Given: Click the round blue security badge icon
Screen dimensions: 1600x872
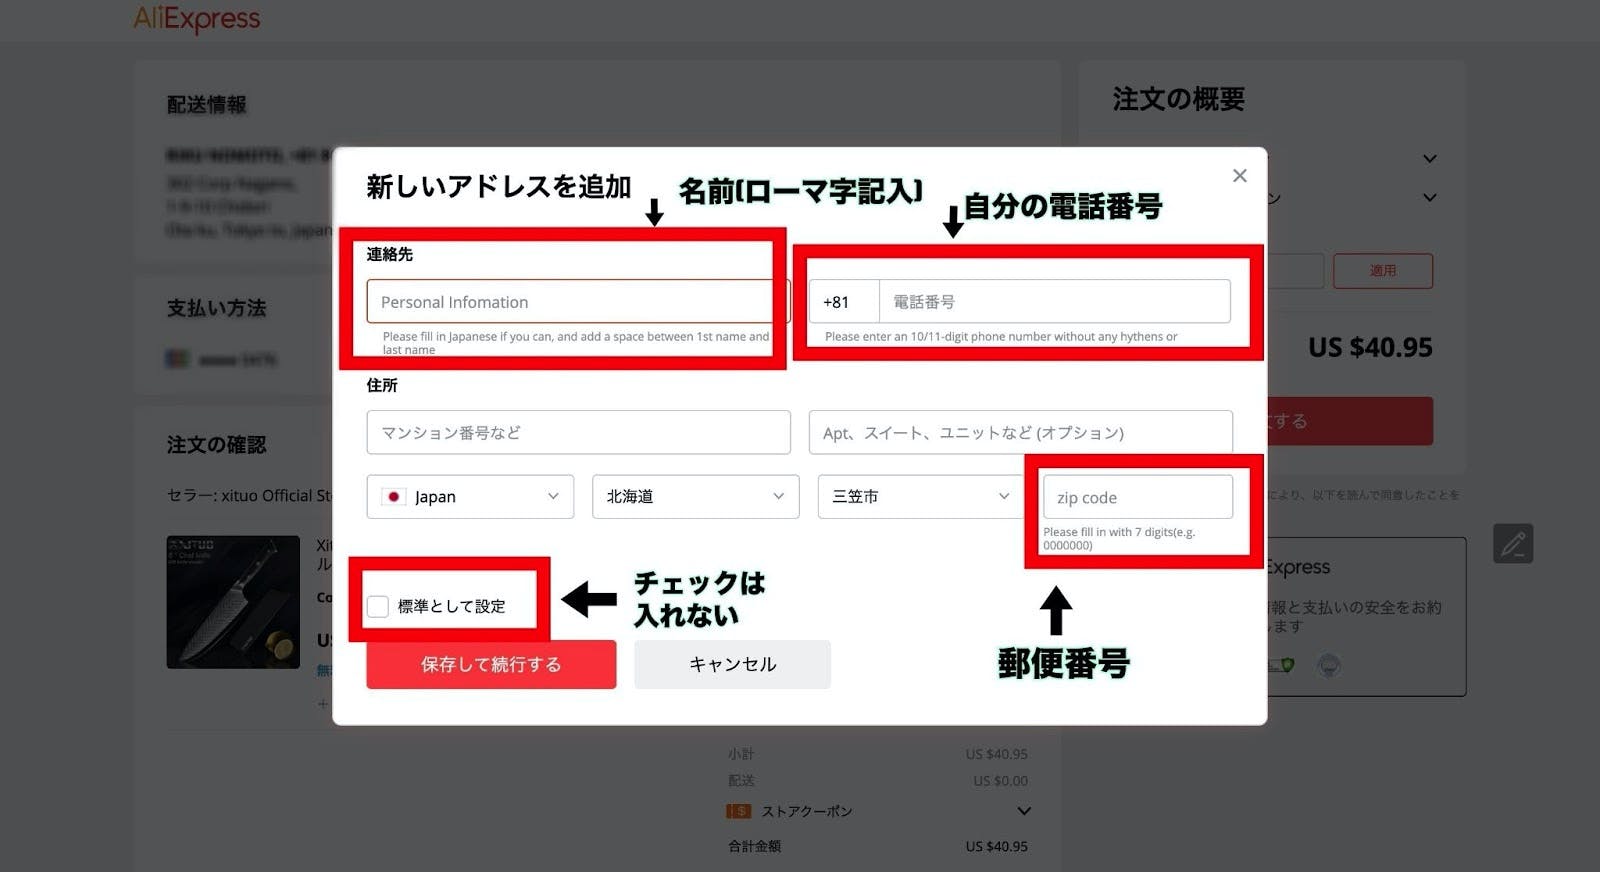Looking at the screenshot, I should click(1328, 665).
